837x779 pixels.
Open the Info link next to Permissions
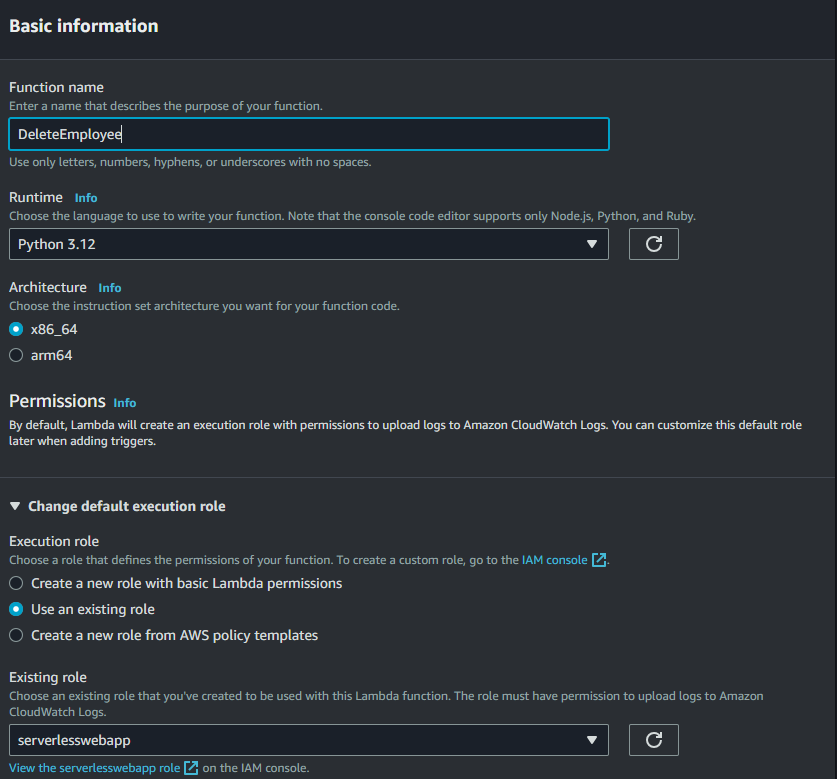tap(124, 403)
